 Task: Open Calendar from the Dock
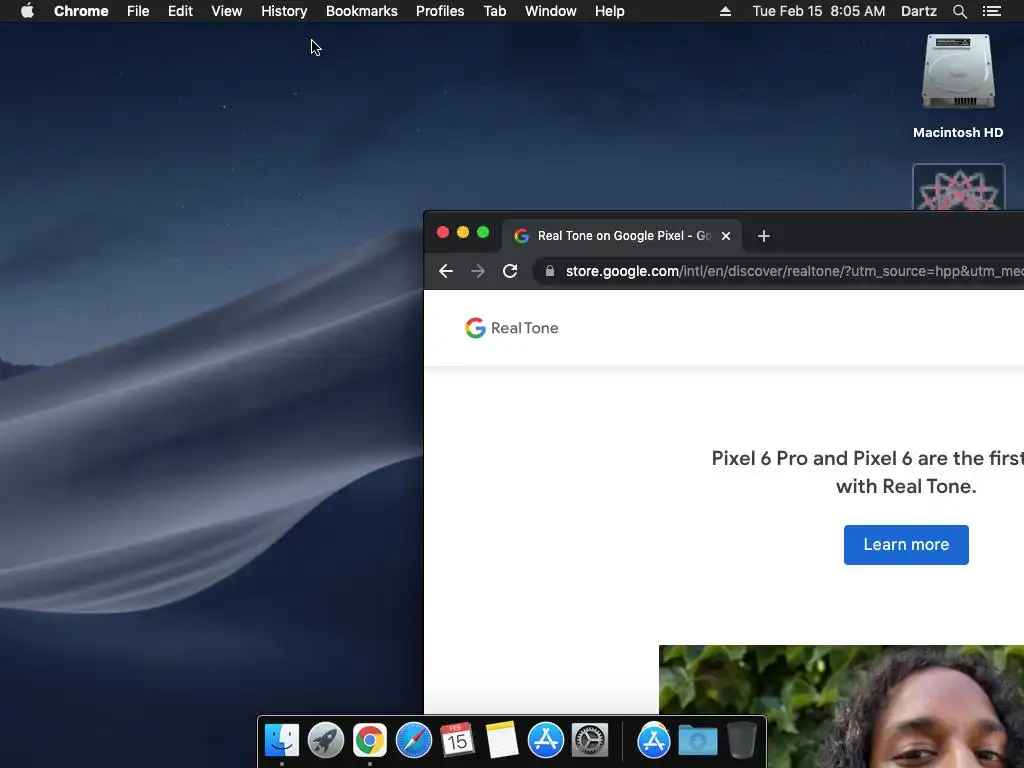pos(457,740)
